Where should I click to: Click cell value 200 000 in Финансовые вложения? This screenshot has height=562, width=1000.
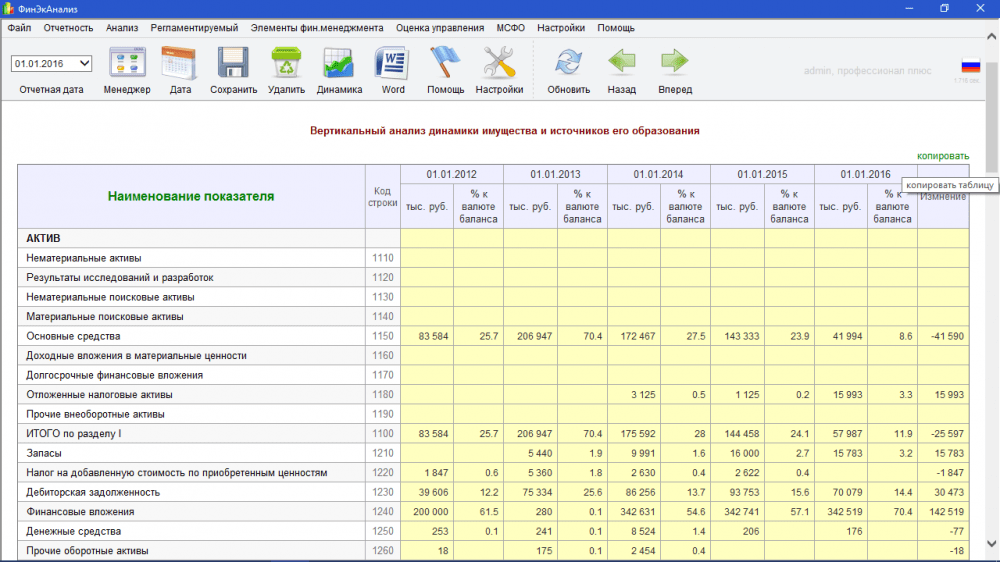click(x=430, y=512)
